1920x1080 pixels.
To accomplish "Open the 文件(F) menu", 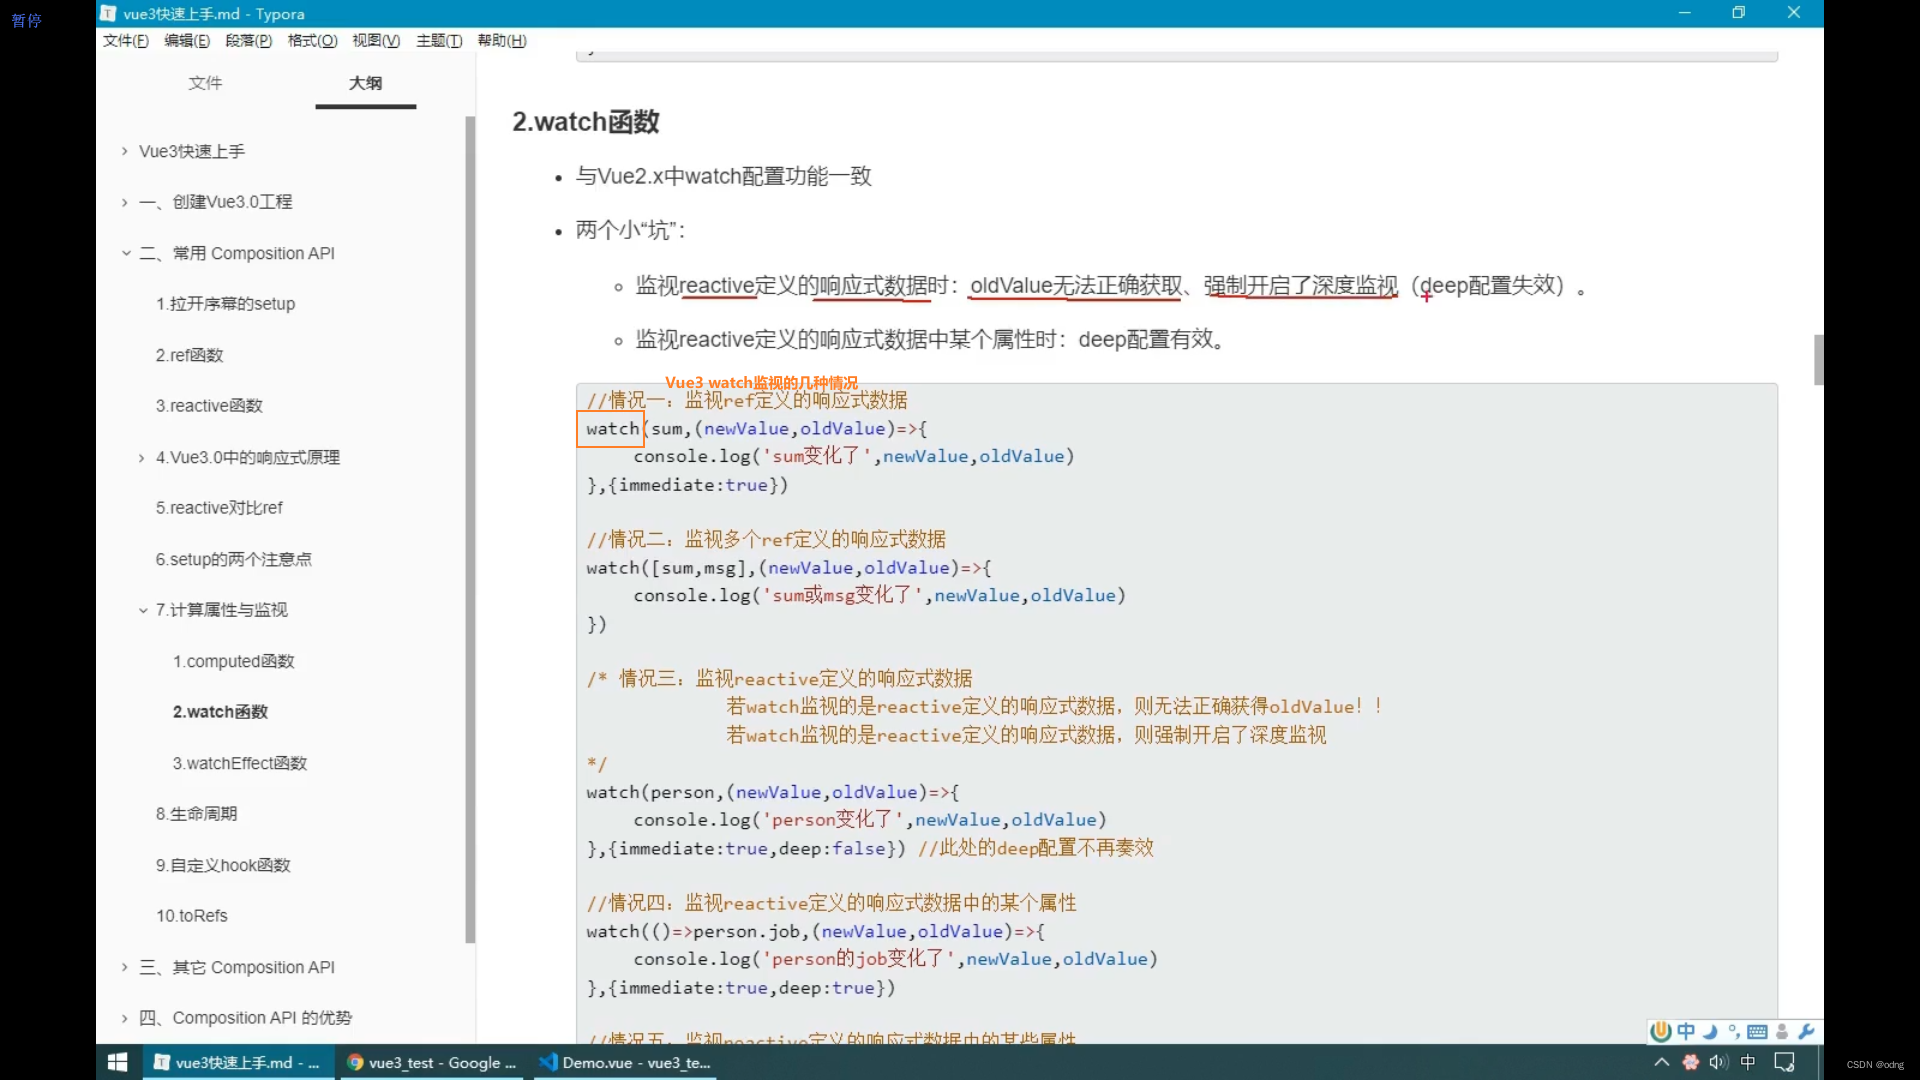I will (125, 41).
